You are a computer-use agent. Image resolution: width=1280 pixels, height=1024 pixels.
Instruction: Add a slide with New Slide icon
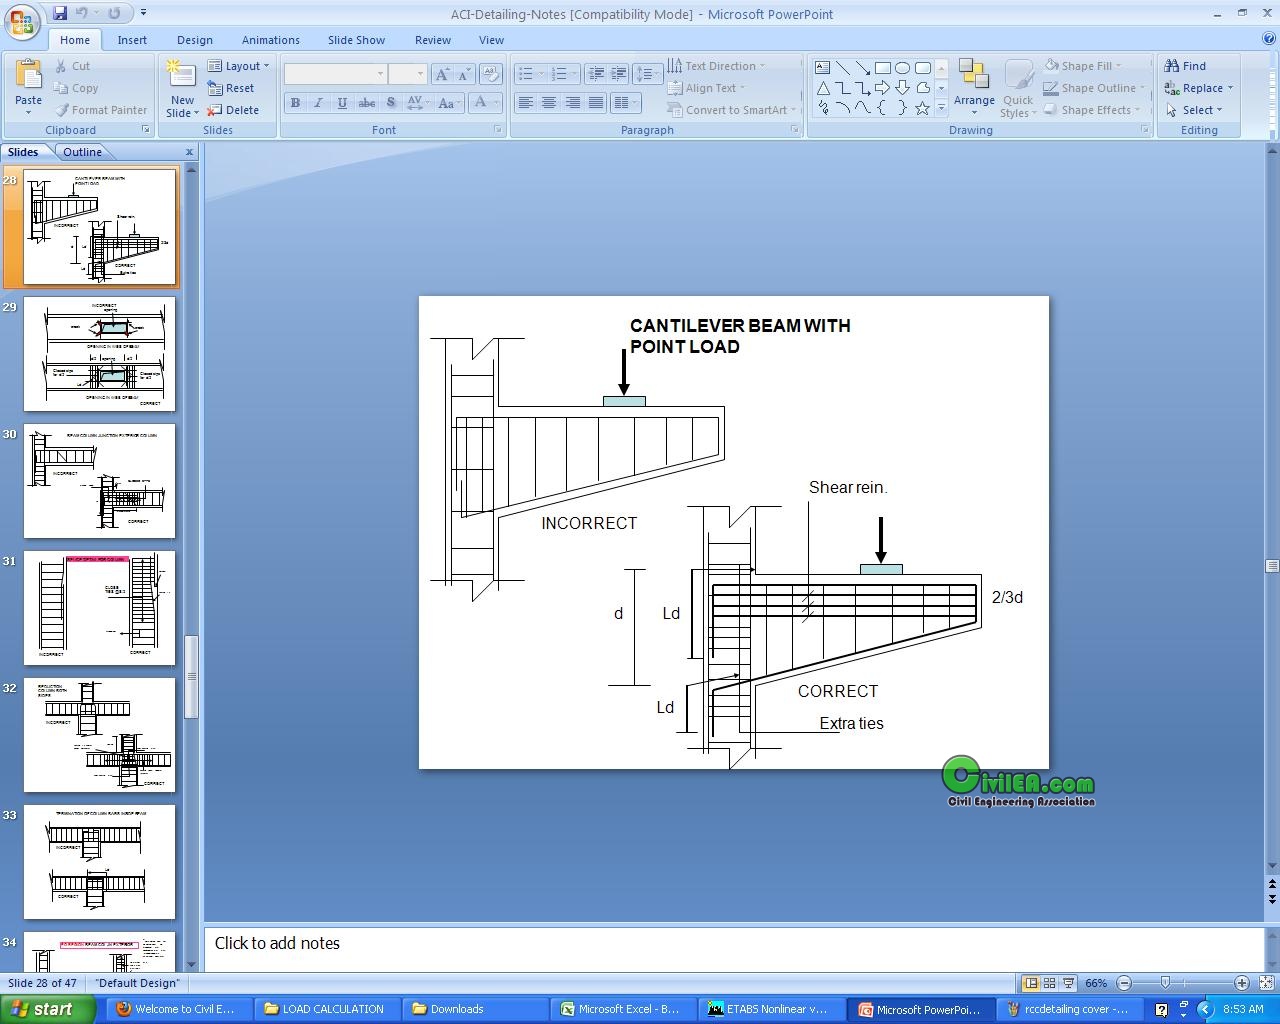tap(181, 75)
